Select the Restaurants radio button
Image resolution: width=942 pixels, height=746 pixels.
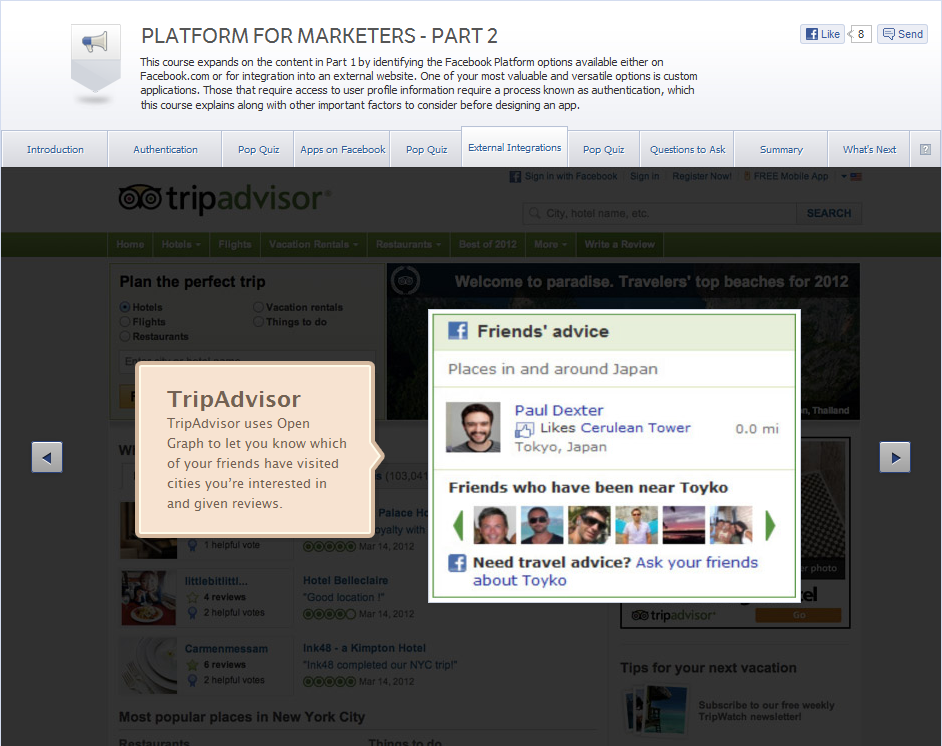point(125,336)
